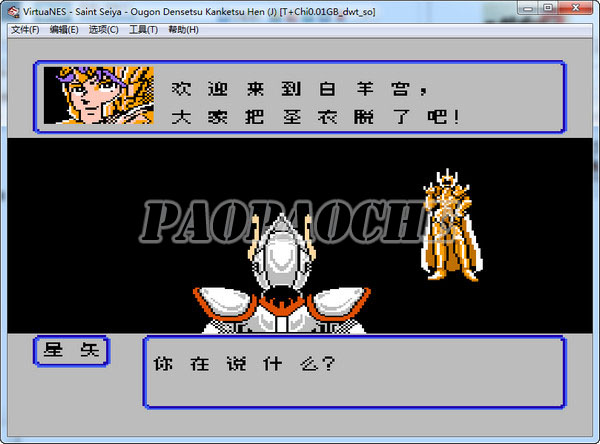
Task: Open the 编辑(E) menu
Action: point(64,30)
